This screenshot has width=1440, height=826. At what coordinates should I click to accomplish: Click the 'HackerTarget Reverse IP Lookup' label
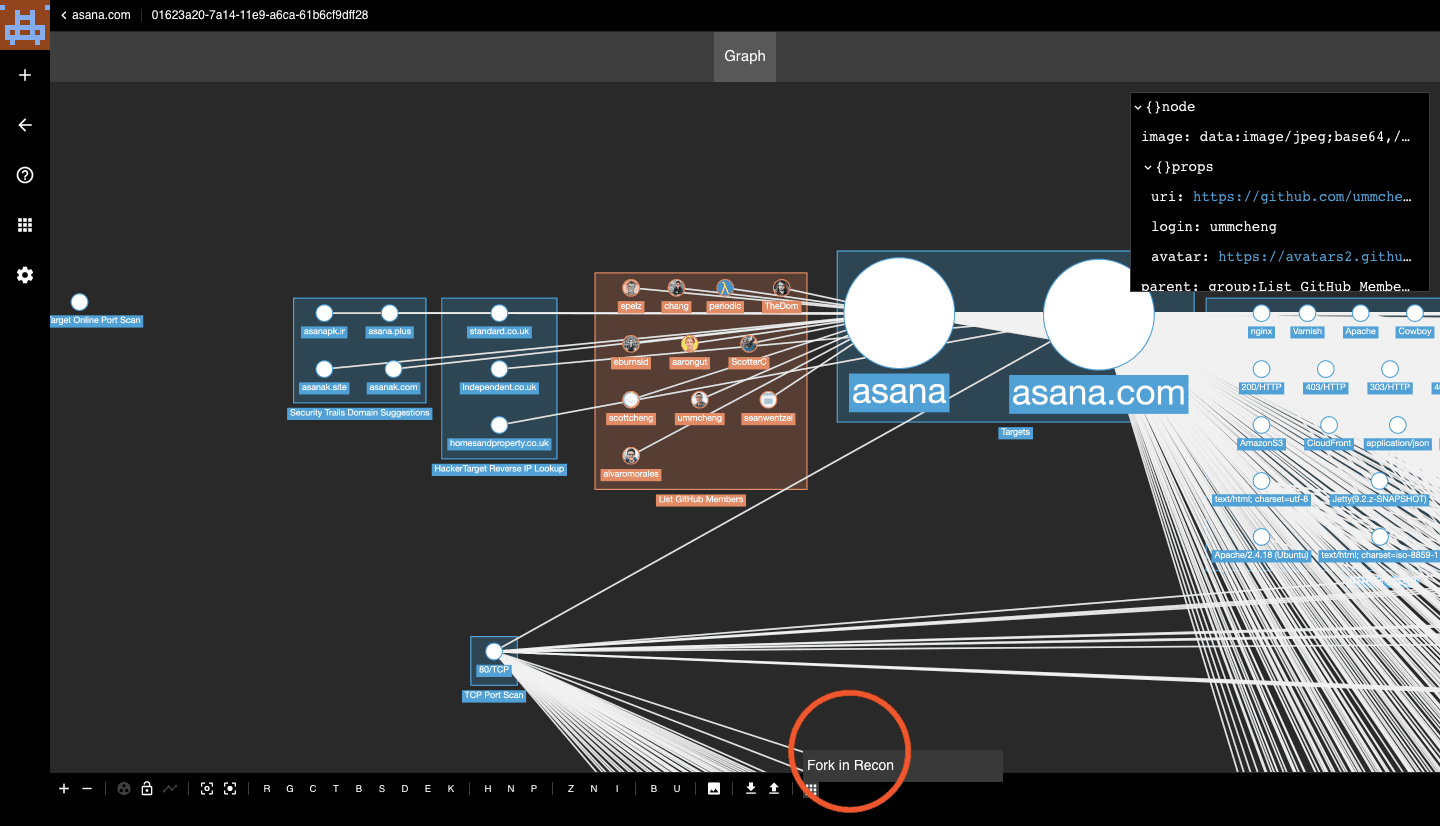(500, 469)
